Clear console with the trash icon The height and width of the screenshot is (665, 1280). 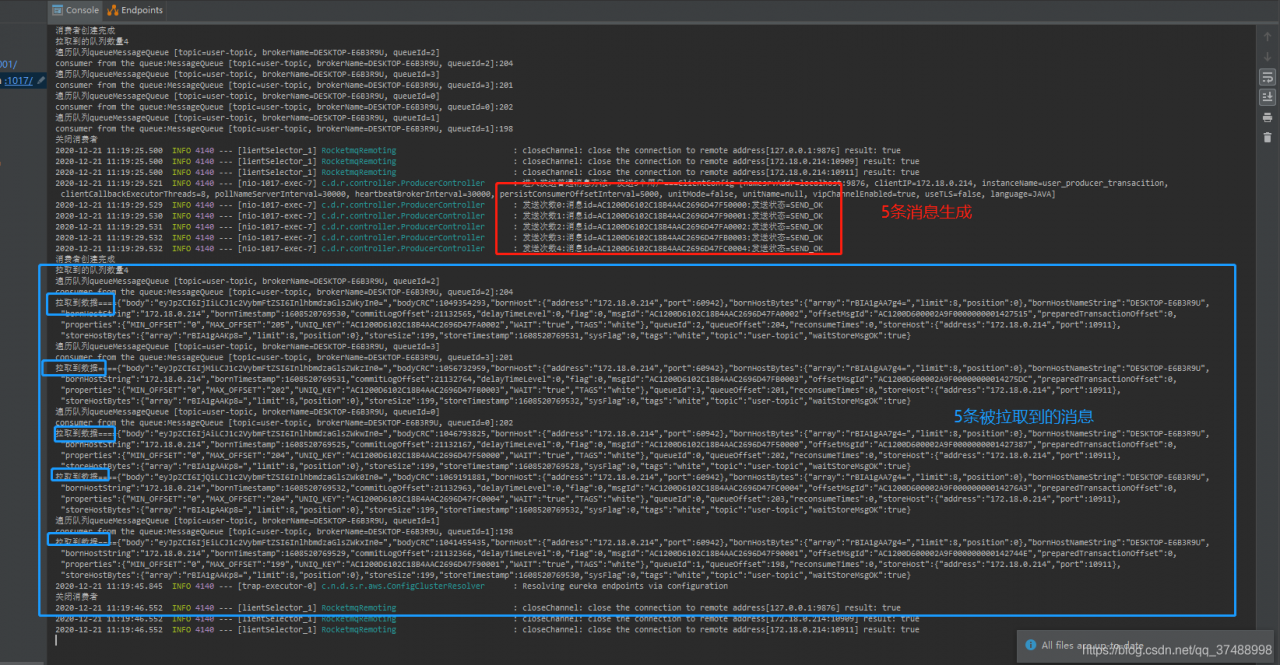pos(1267,137)
